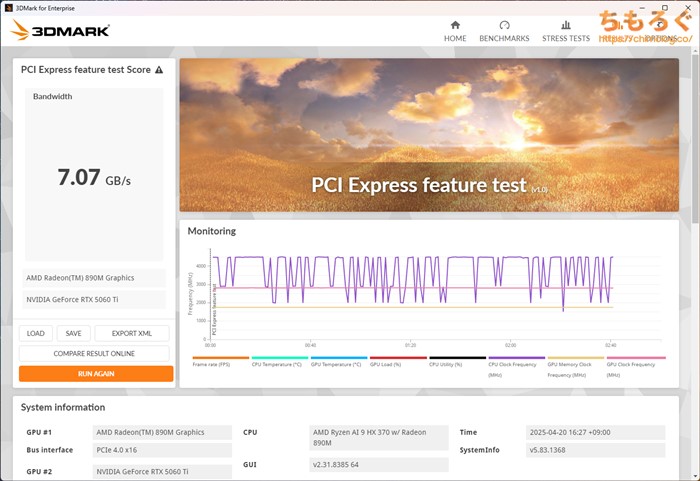Click the GUI version v2.31.8385 64
Screen dimensions: 700x481
pyautogui.click(x=379, y=464)
